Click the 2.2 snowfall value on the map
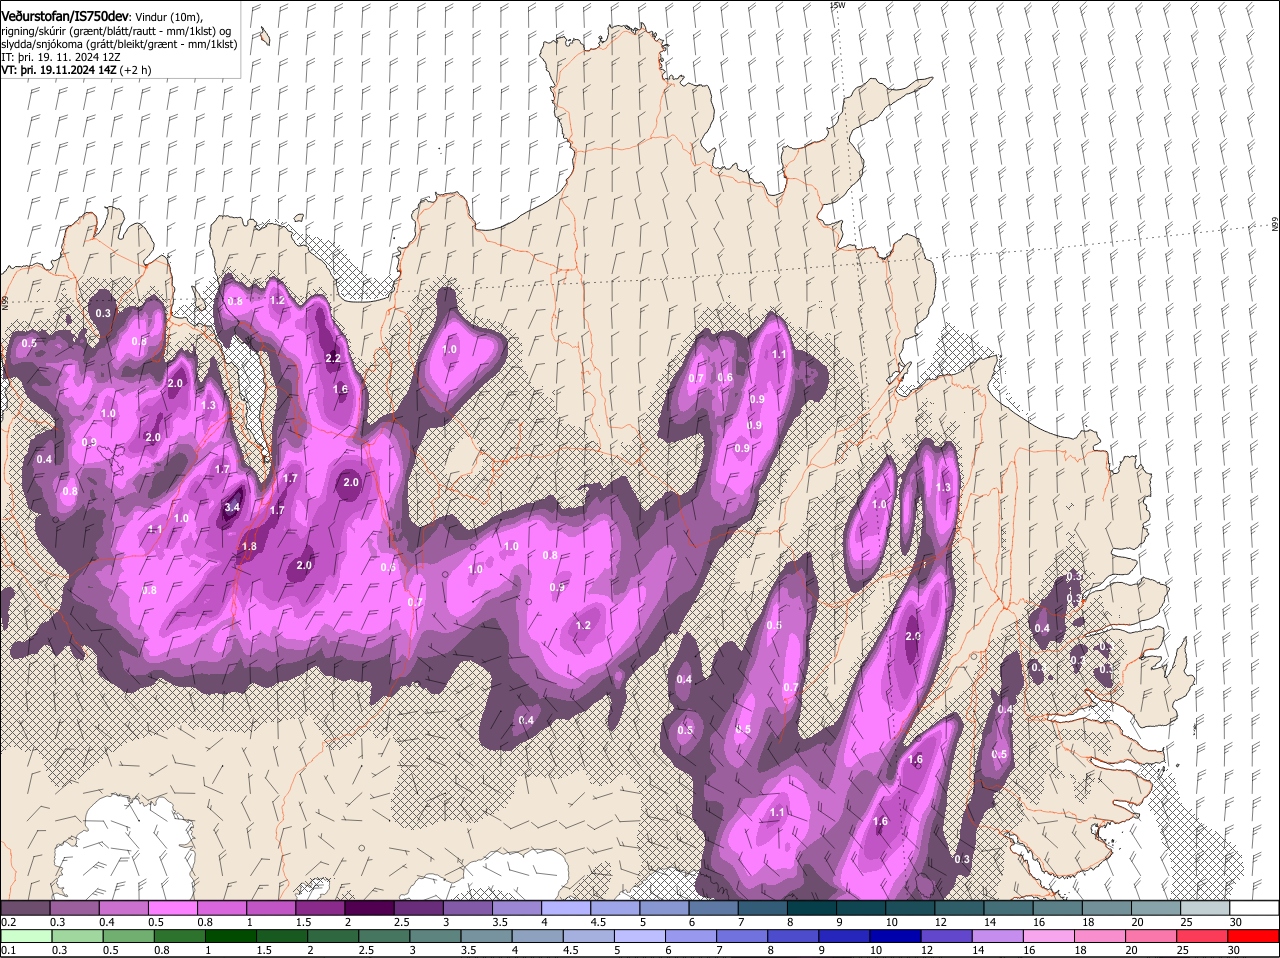This screenshot has height=958, width=1280. click(334, 358)
